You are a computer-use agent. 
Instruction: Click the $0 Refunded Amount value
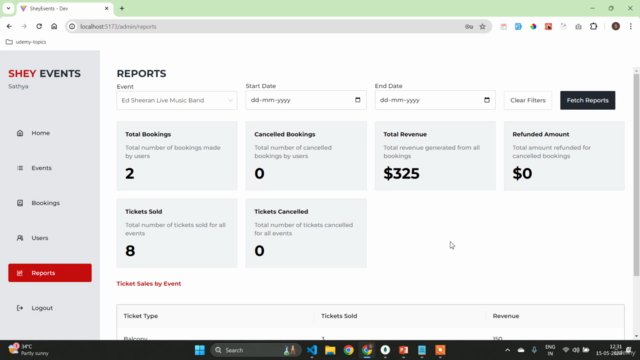pyautogui.click(x=522, y=173)
